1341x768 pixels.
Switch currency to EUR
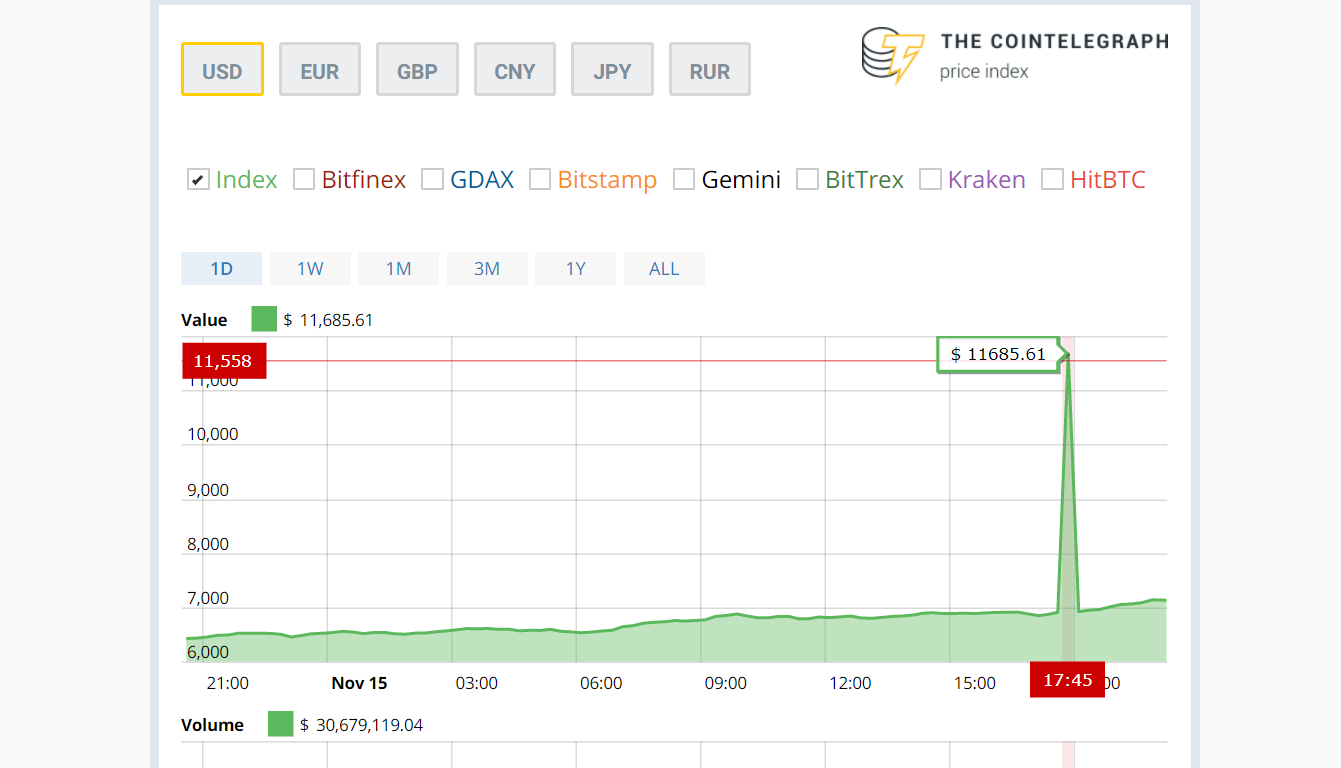click(320, 70)
